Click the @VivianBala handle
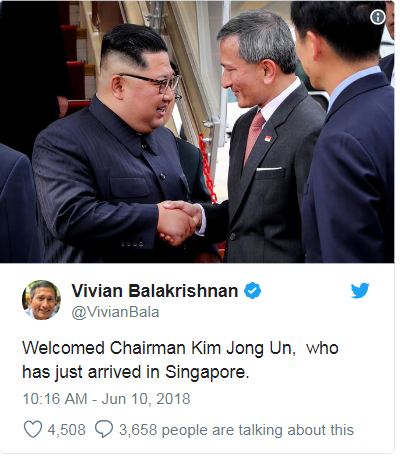This screenshot has width=400, height=462. coord(115,312)
